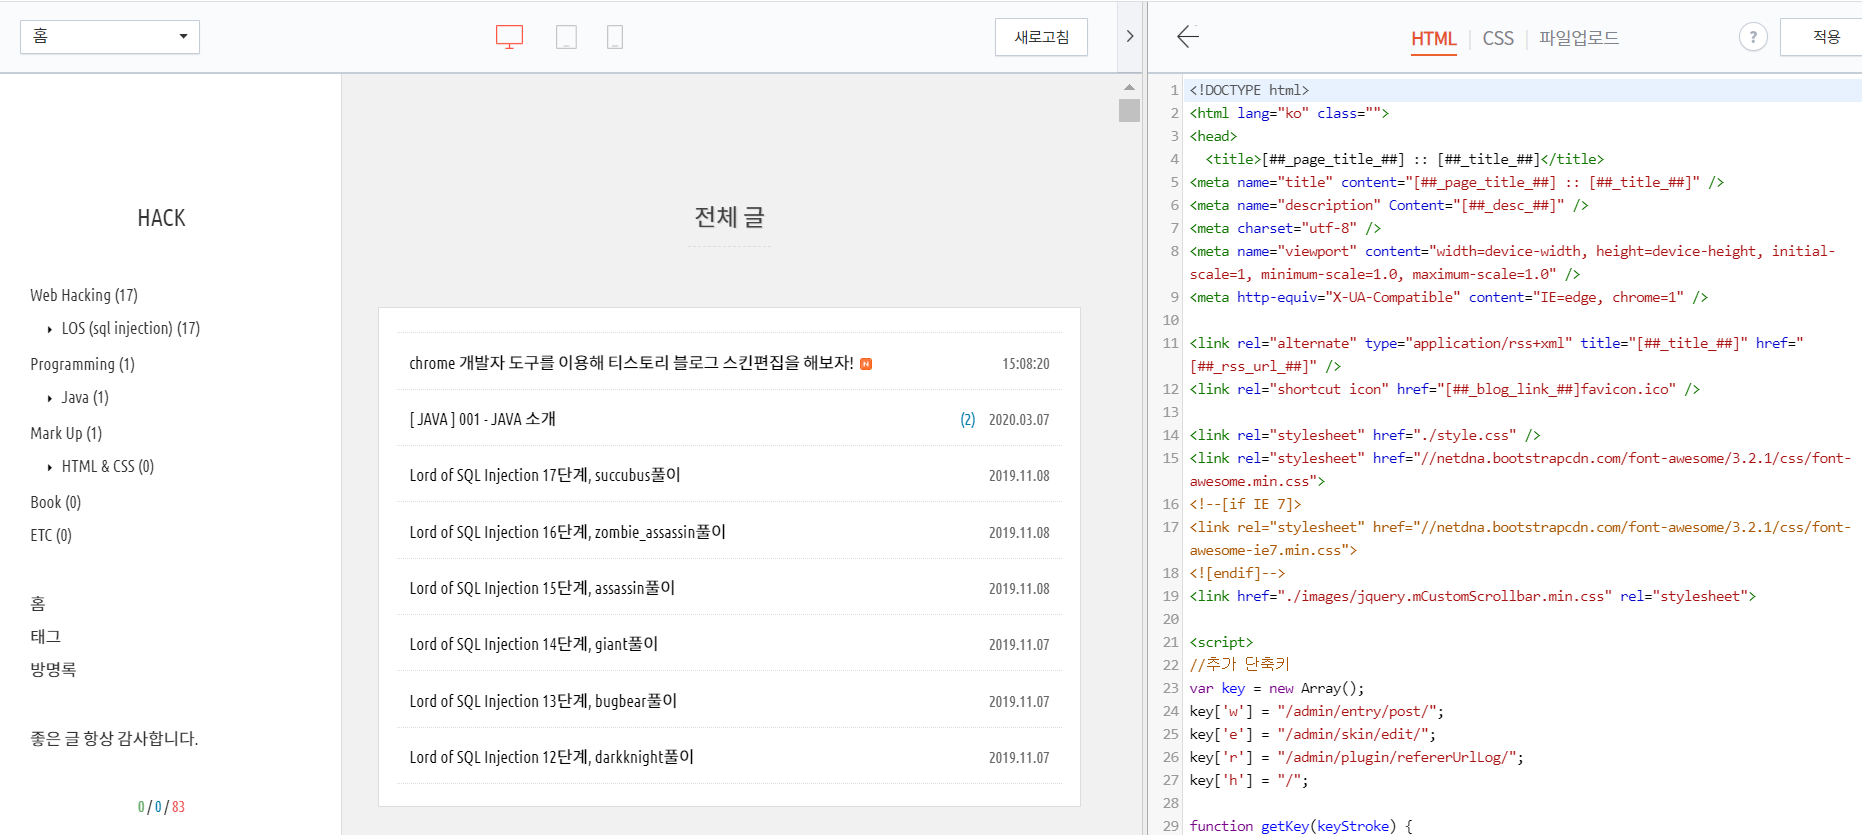The width and height of the screenshot is (1862, 835).
Task: Click the new post badge icon
Action: [866, 364]
